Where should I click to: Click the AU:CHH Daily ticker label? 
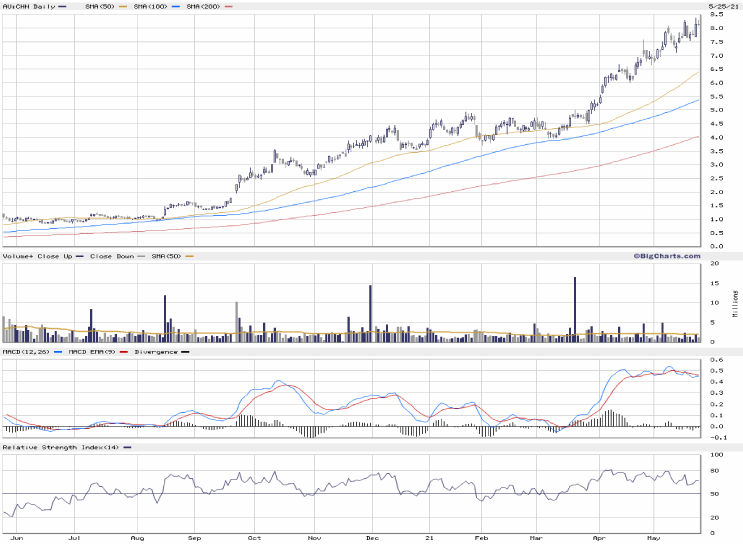28,6
